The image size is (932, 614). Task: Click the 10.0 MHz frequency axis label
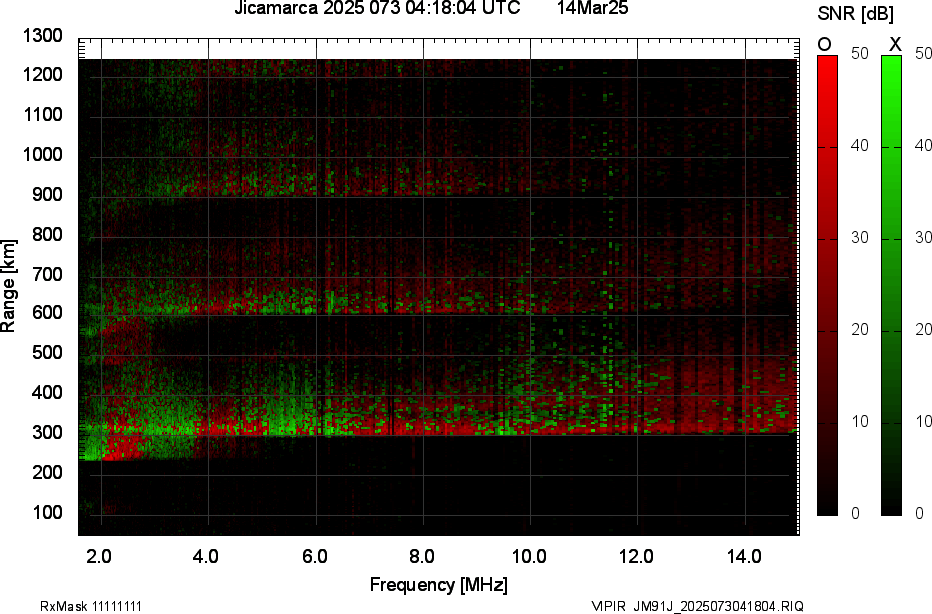click(529, 556)
